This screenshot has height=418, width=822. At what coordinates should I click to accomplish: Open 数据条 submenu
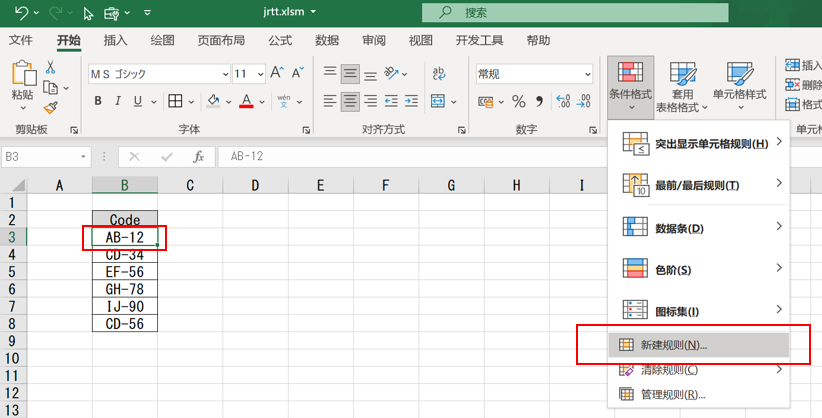coord(698,228)
